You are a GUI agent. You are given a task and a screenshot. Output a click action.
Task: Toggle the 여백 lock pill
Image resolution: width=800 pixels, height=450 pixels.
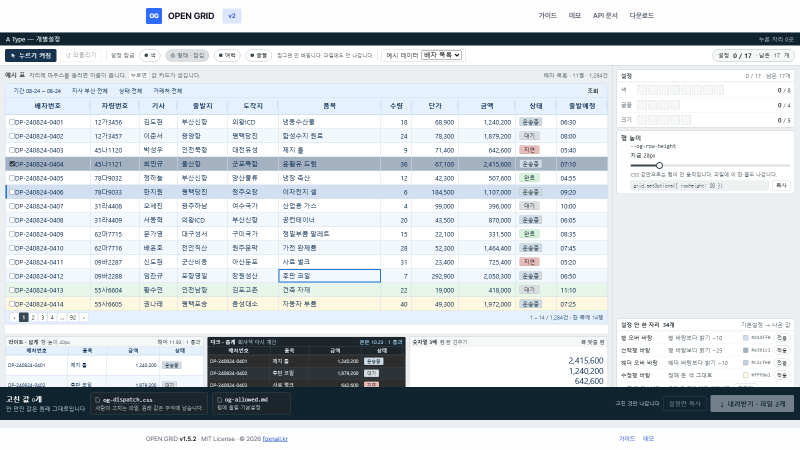[x=227, y=55]
